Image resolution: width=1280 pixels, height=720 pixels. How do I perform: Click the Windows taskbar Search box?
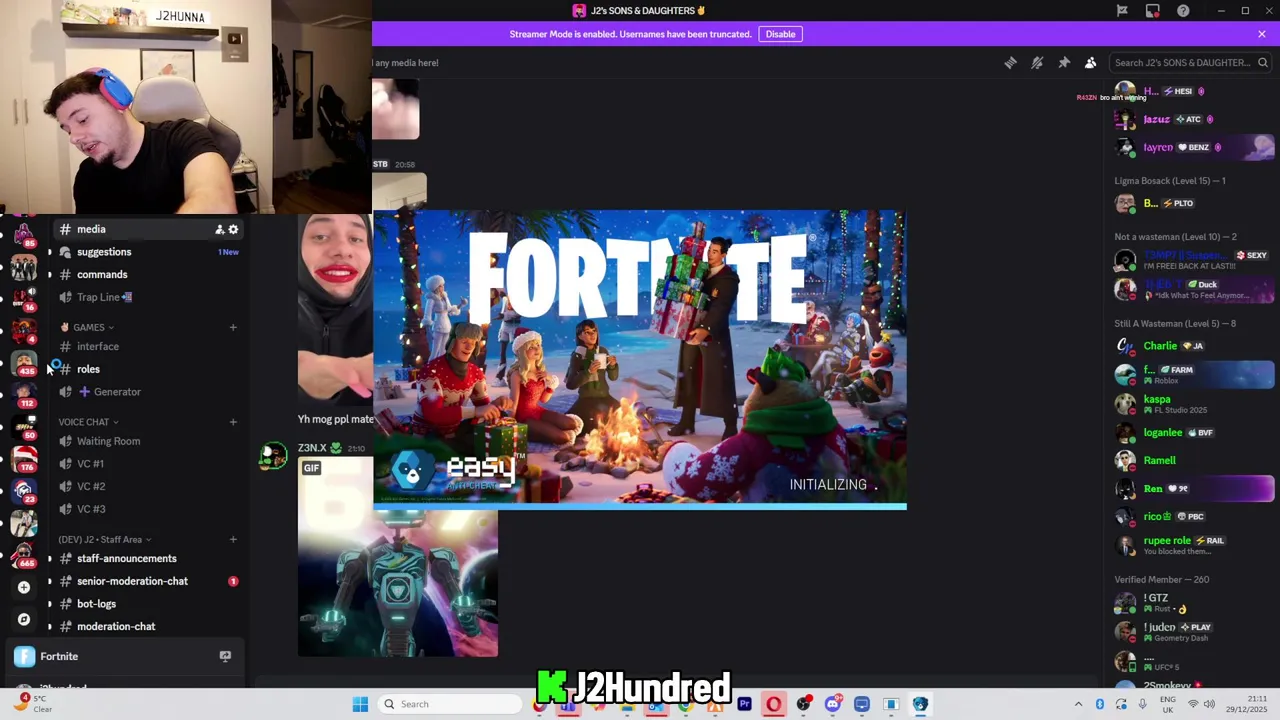pyautogui.click(x=450, y=704)
